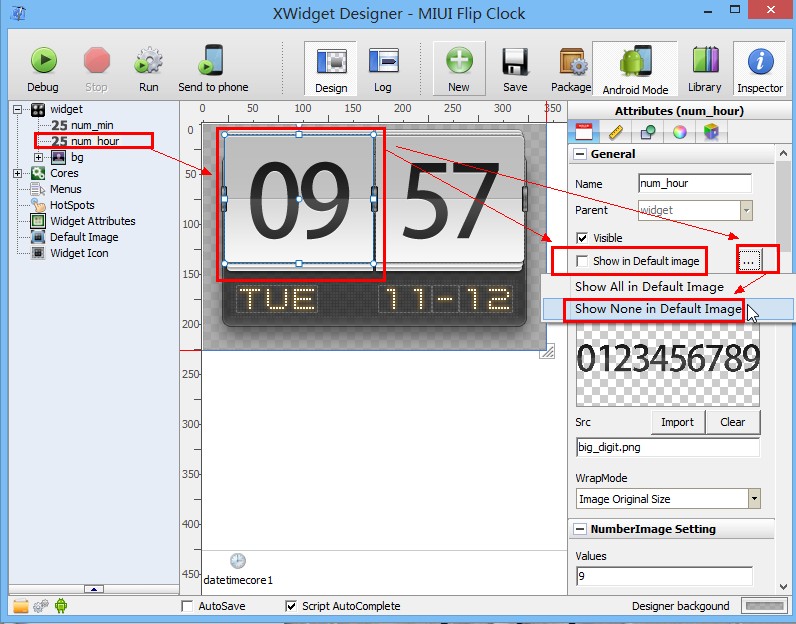
Task: Clear the Src image
Action: pos(733,422)
